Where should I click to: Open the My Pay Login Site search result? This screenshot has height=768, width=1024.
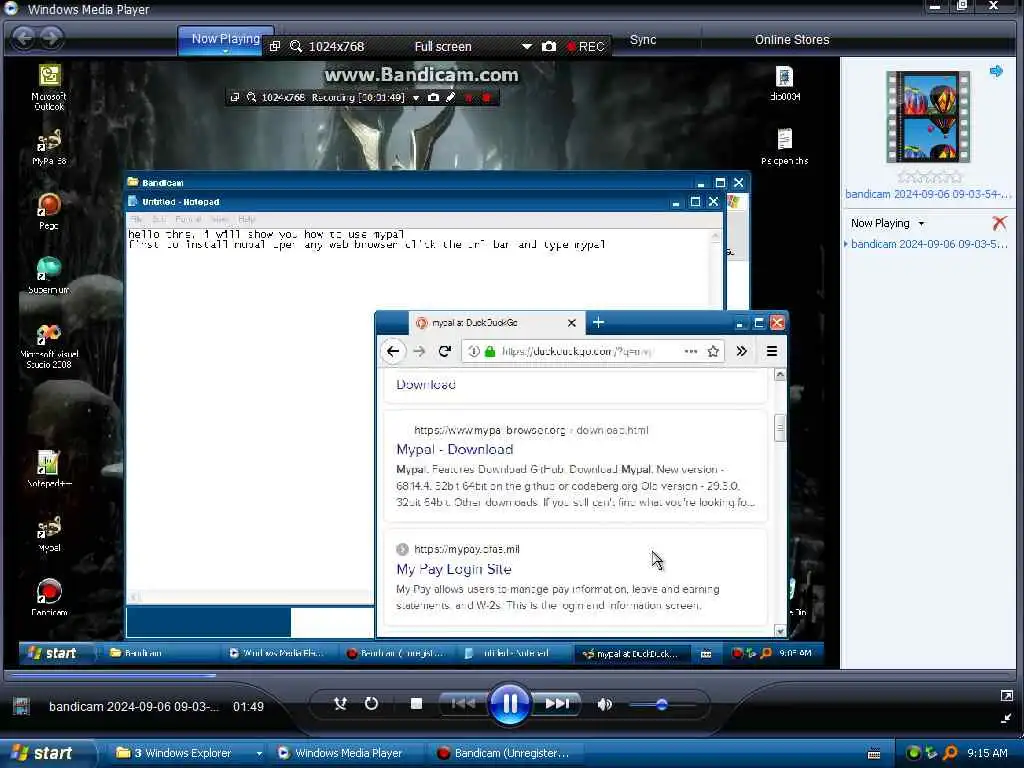pos(453,569)
